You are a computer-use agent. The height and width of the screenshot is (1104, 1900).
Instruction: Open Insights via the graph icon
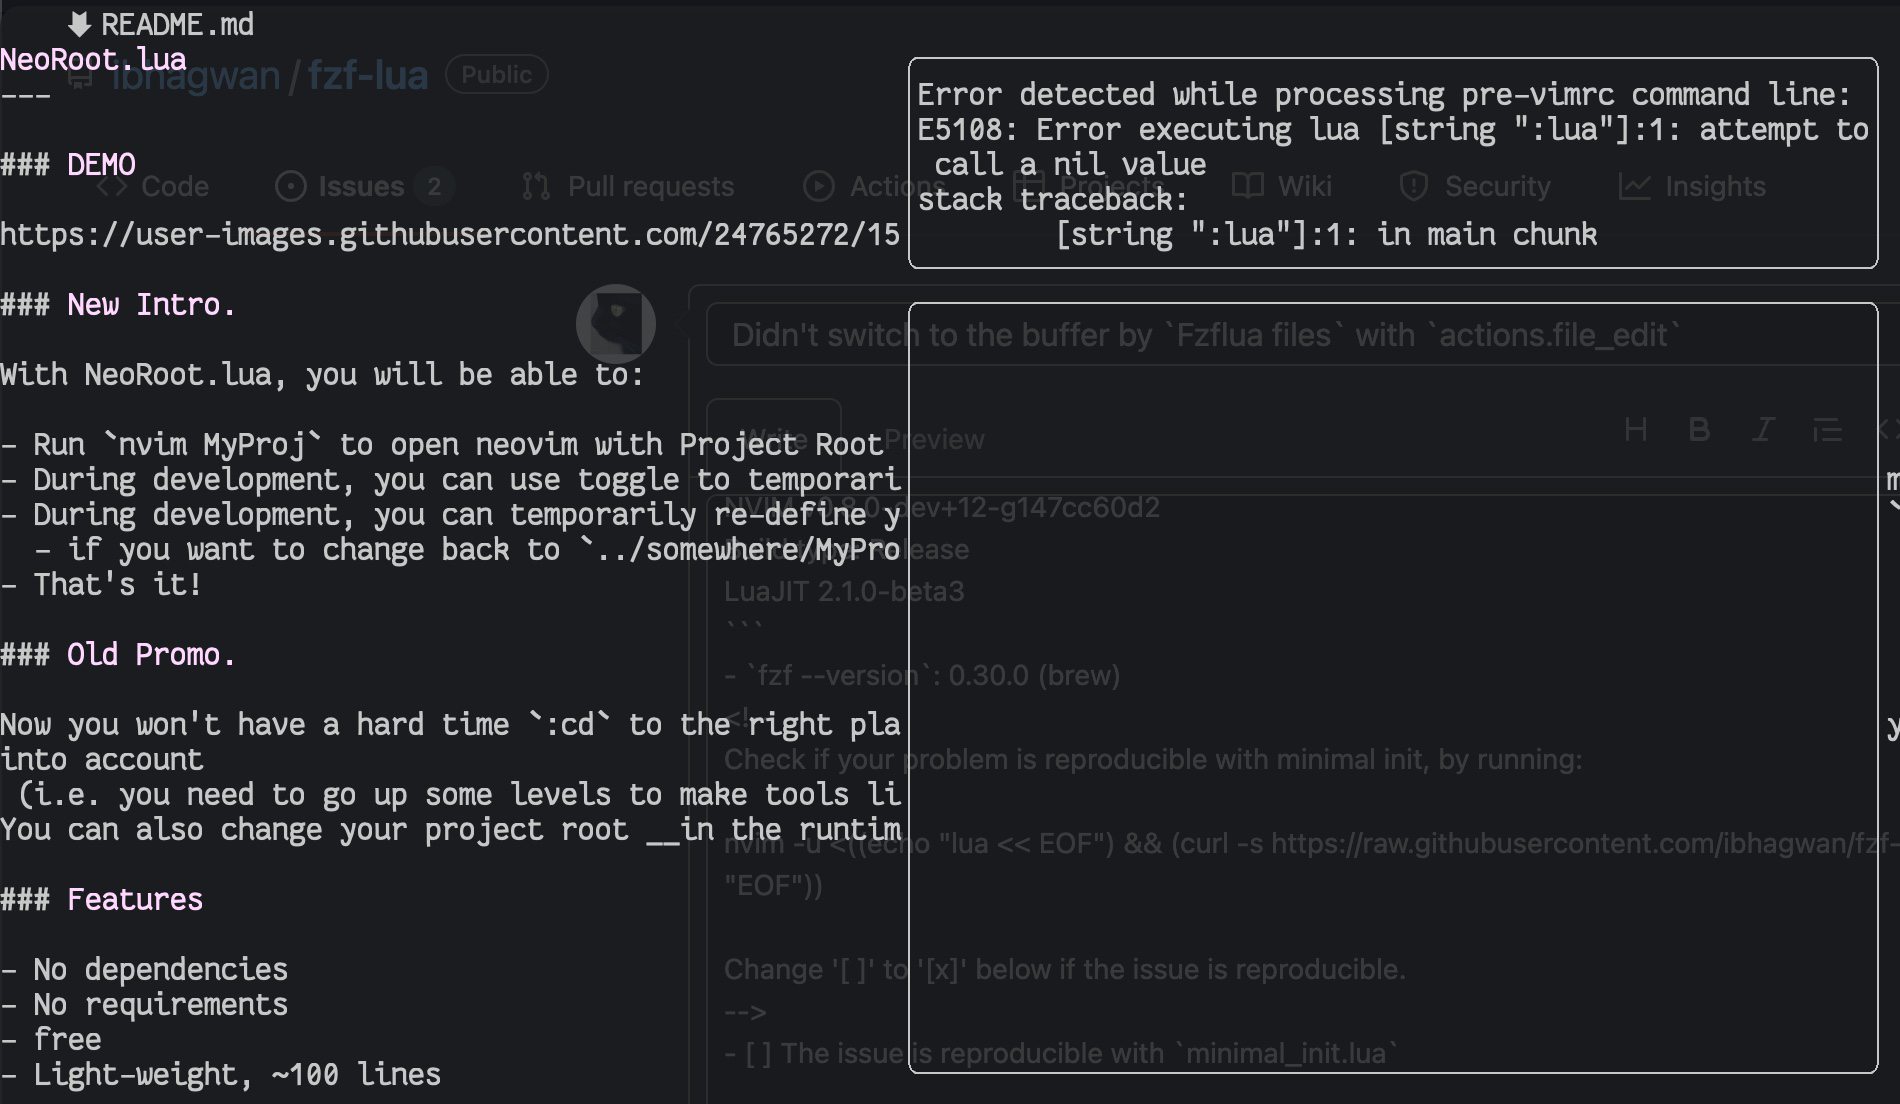(1634, 186)
